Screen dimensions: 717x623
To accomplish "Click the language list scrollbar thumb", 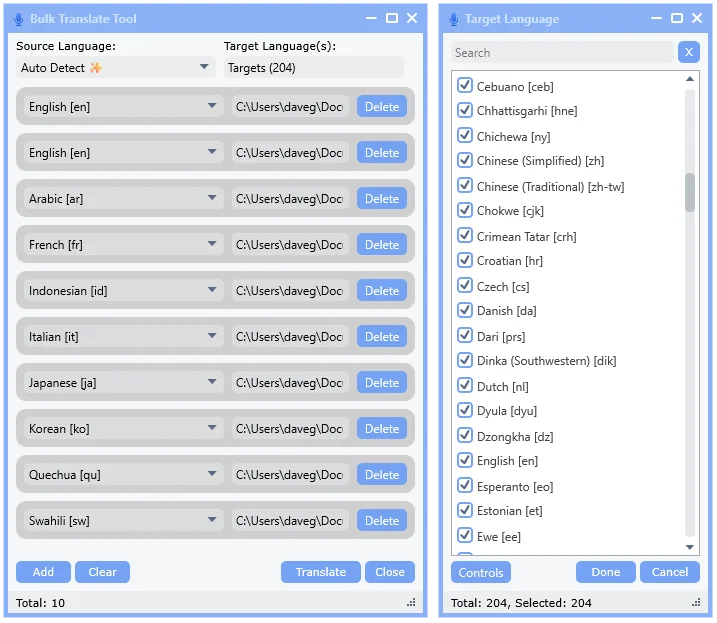I will 690,192.
